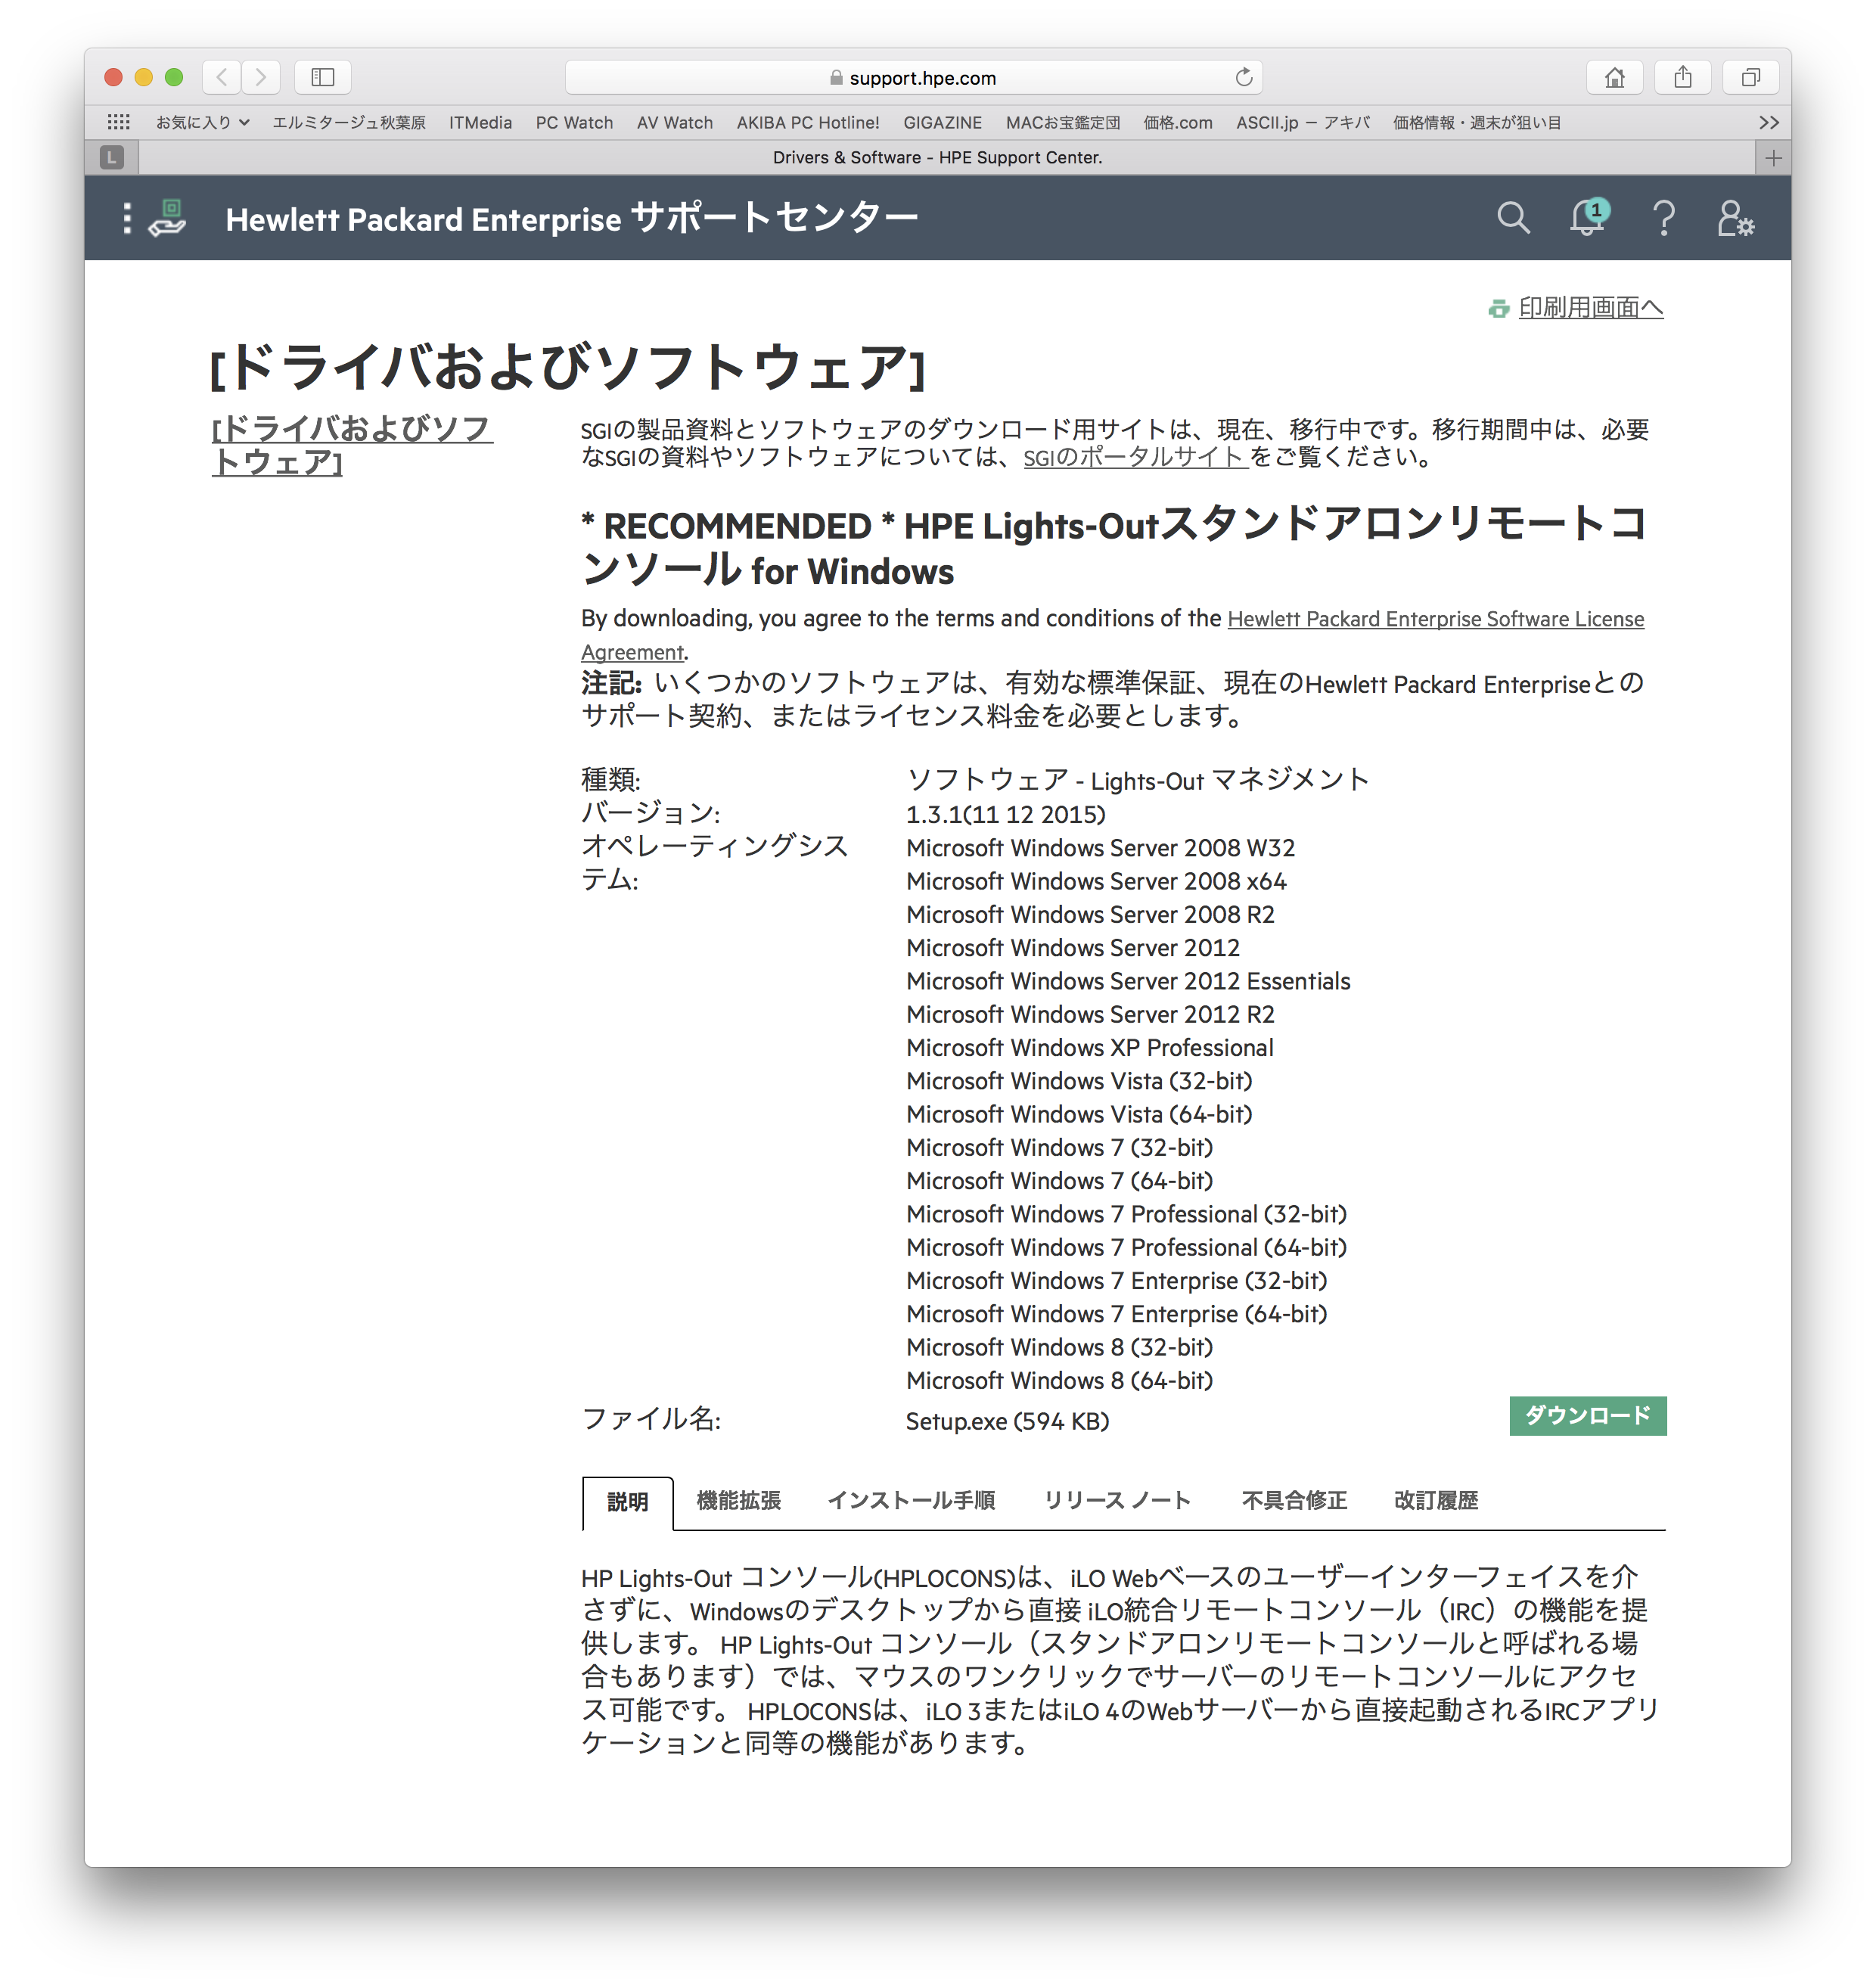1876x1988 pixels.
Task: Click Microsoft Windows XP Professional entry
Action: [1089, 1047]
